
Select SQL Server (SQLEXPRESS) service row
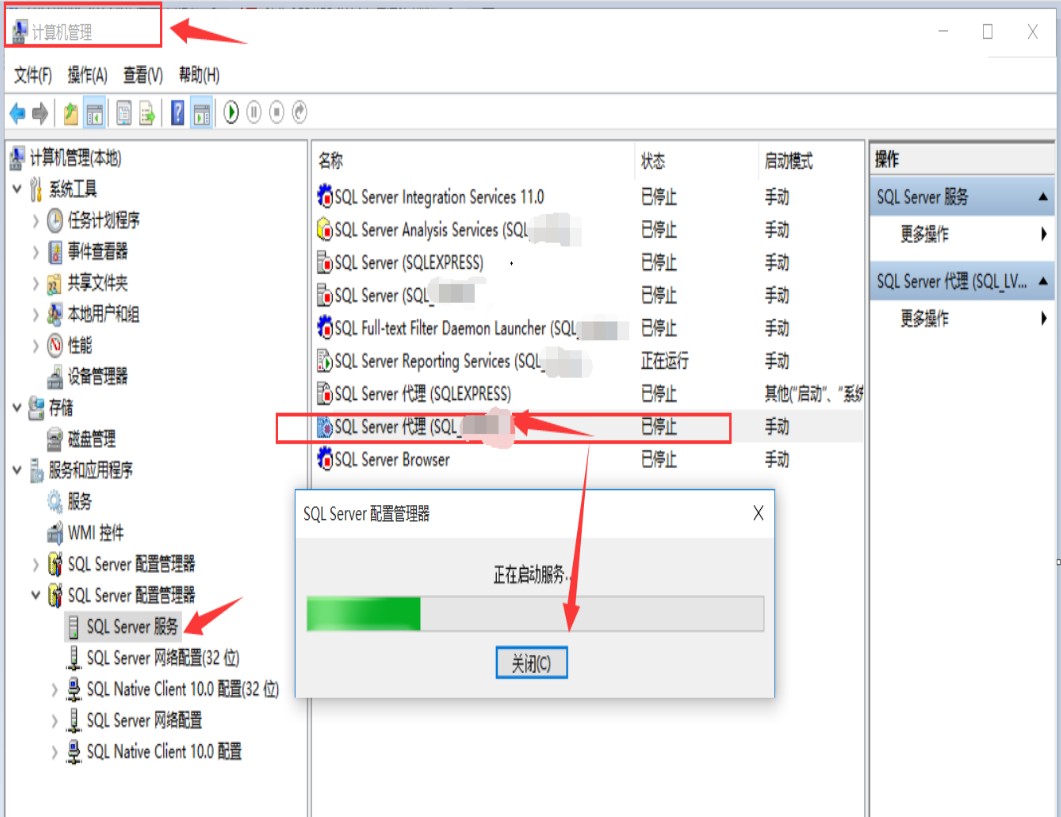point(589,263)
